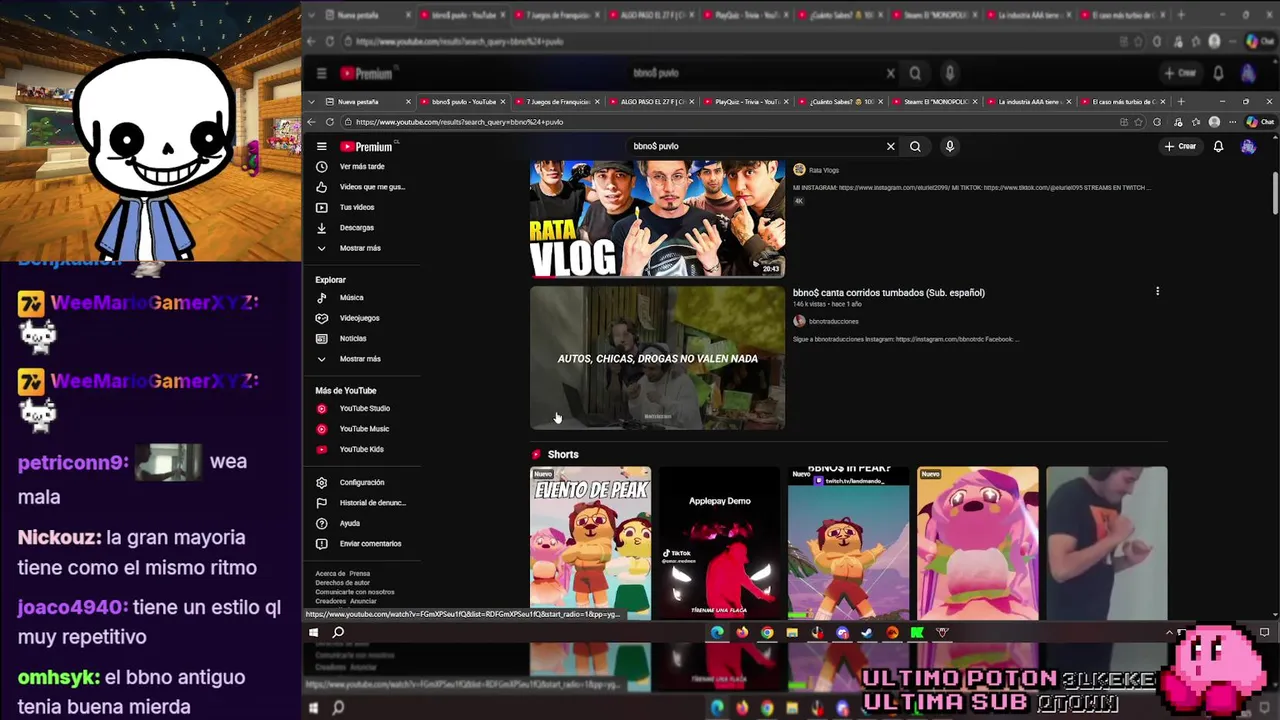Image resolution: width=1280 pixels, height=720 pixels.
Task: Open the 'BBNO$ in PEAK?' short
Action: pyautogui.click(x=848, y=543)
